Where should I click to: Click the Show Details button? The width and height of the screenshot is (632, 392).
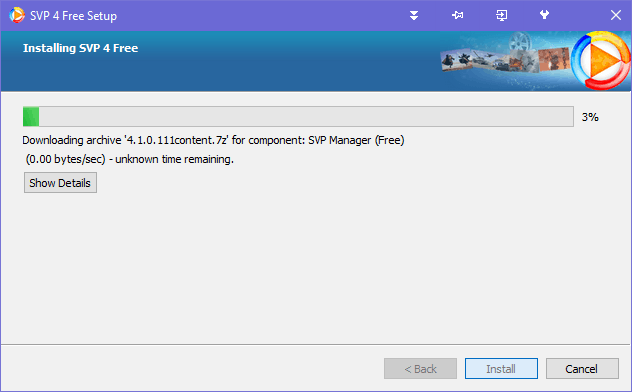pos(60,183)
